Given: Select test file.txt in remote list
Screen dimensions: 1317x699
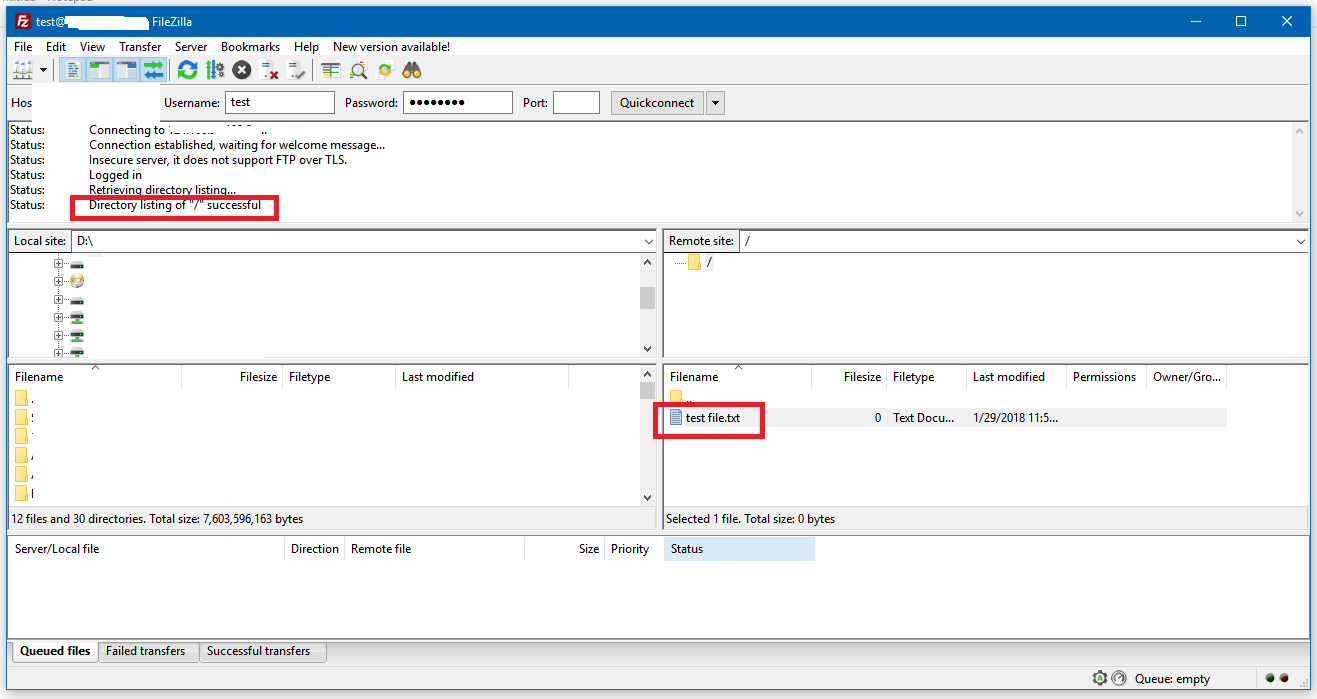Looking at the screenshot, I should (x=713, y=418).
